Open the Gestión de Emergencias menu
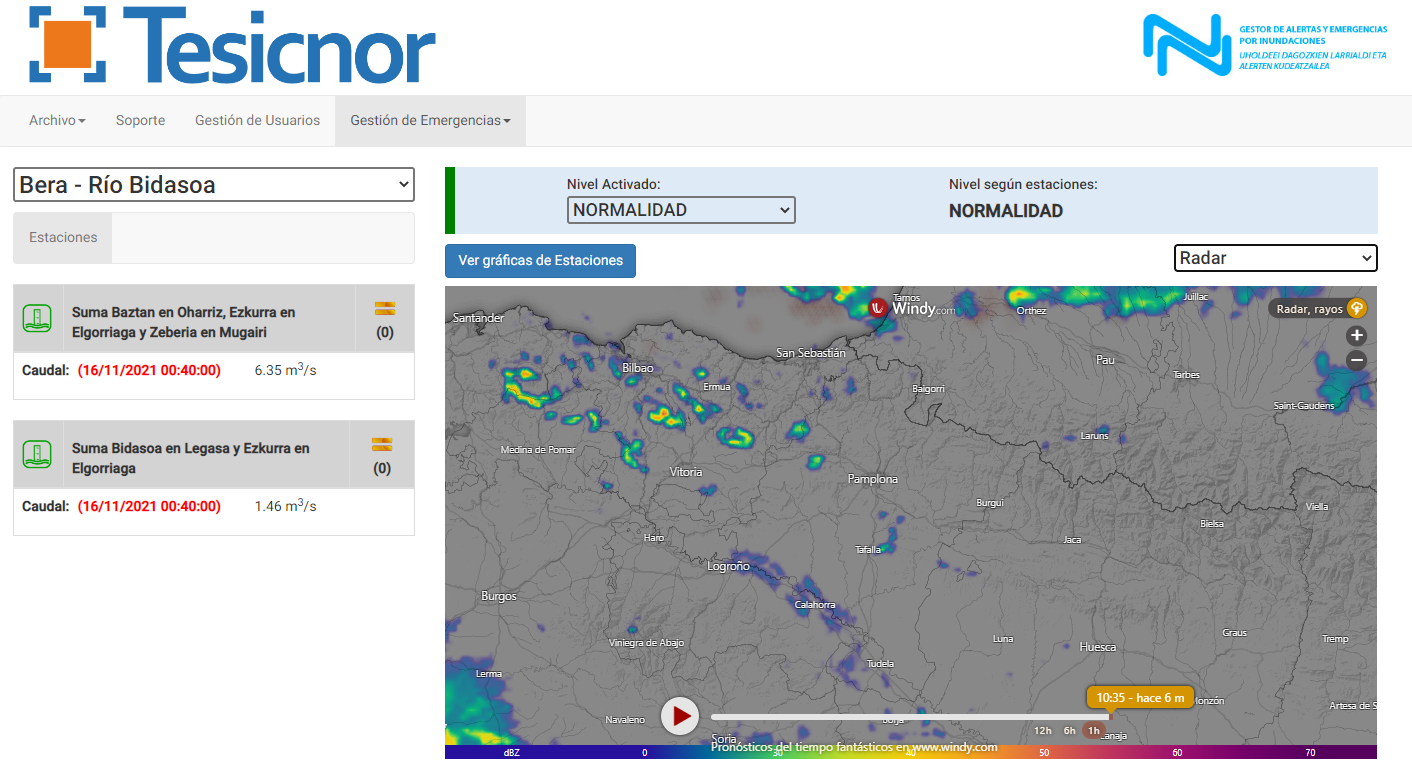The image size is (1412, 769). pyautogui.click(x=430, y=120)
